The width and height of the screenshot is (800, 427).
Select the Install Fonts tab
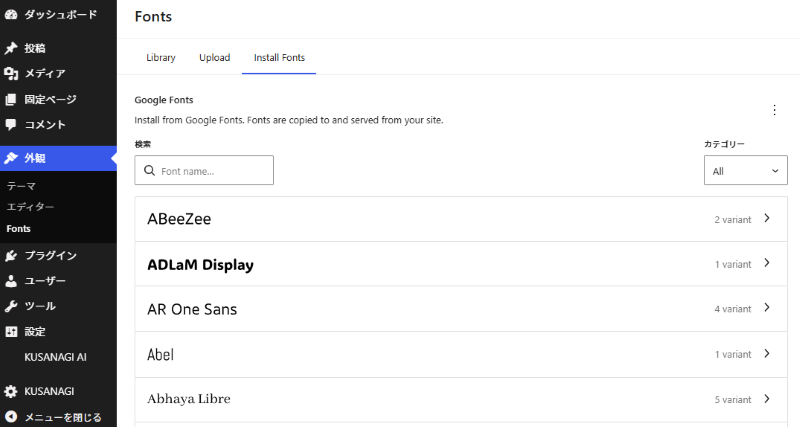coord(279,58)
